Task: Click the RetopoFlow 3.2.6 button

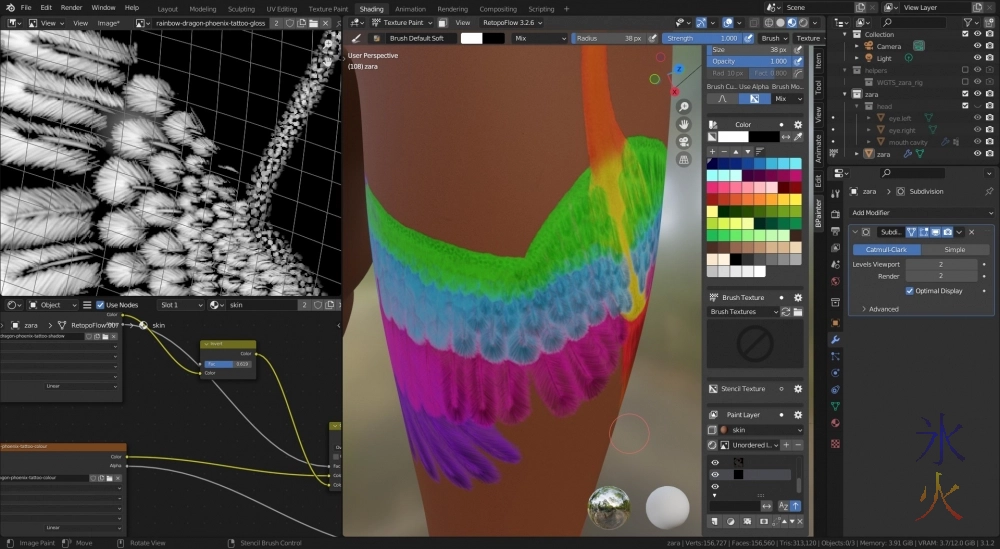Action: [511, 22]
